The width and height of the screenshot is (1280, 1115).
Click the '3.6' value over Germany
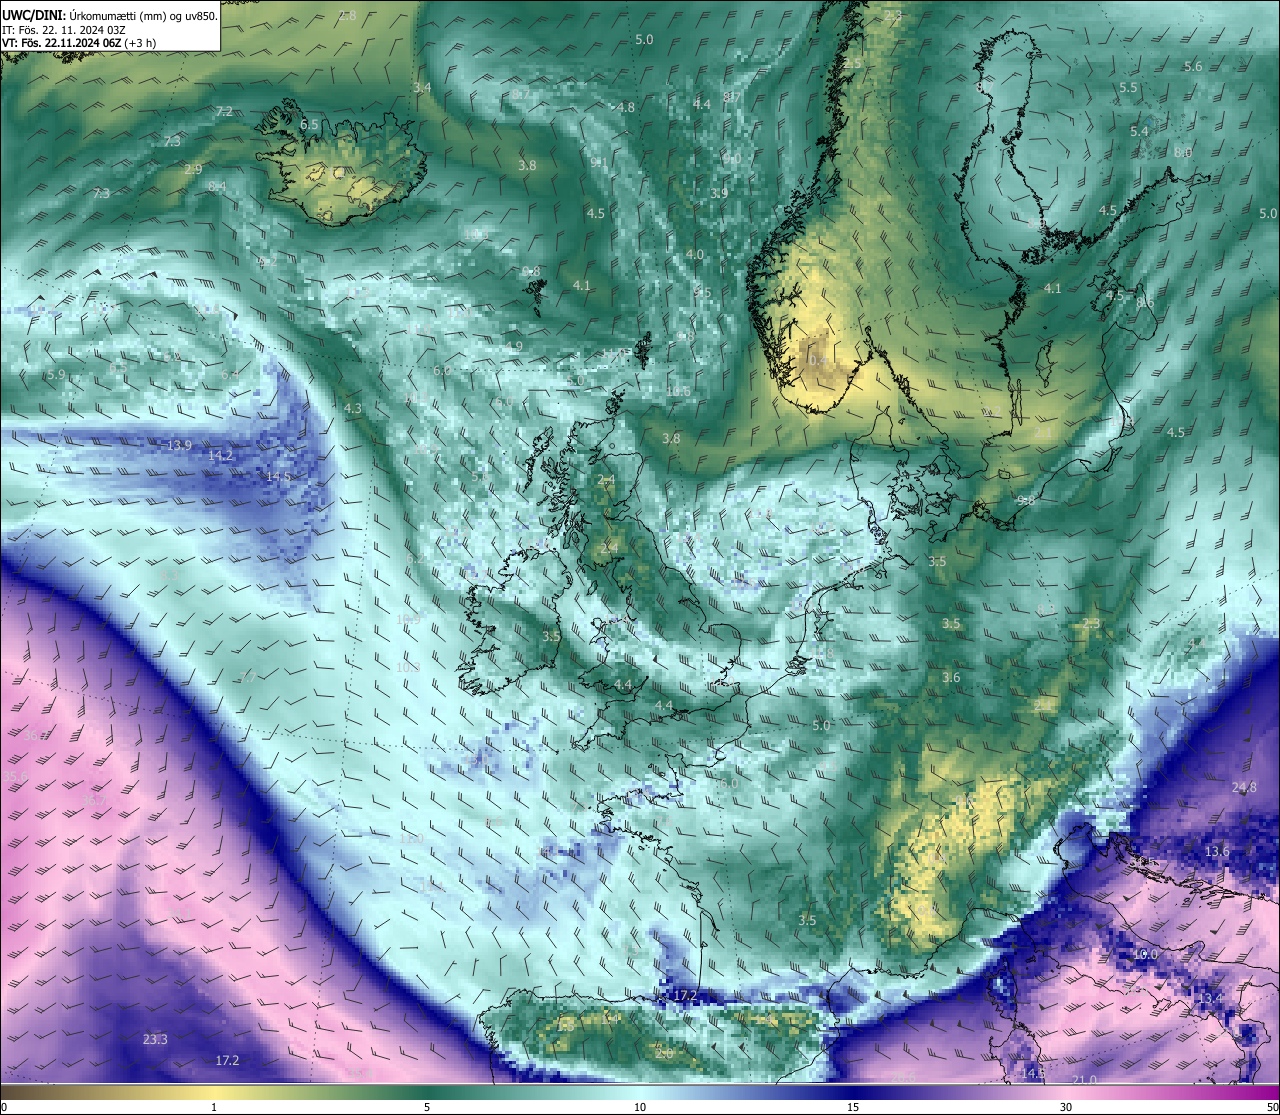pos(951,678)
